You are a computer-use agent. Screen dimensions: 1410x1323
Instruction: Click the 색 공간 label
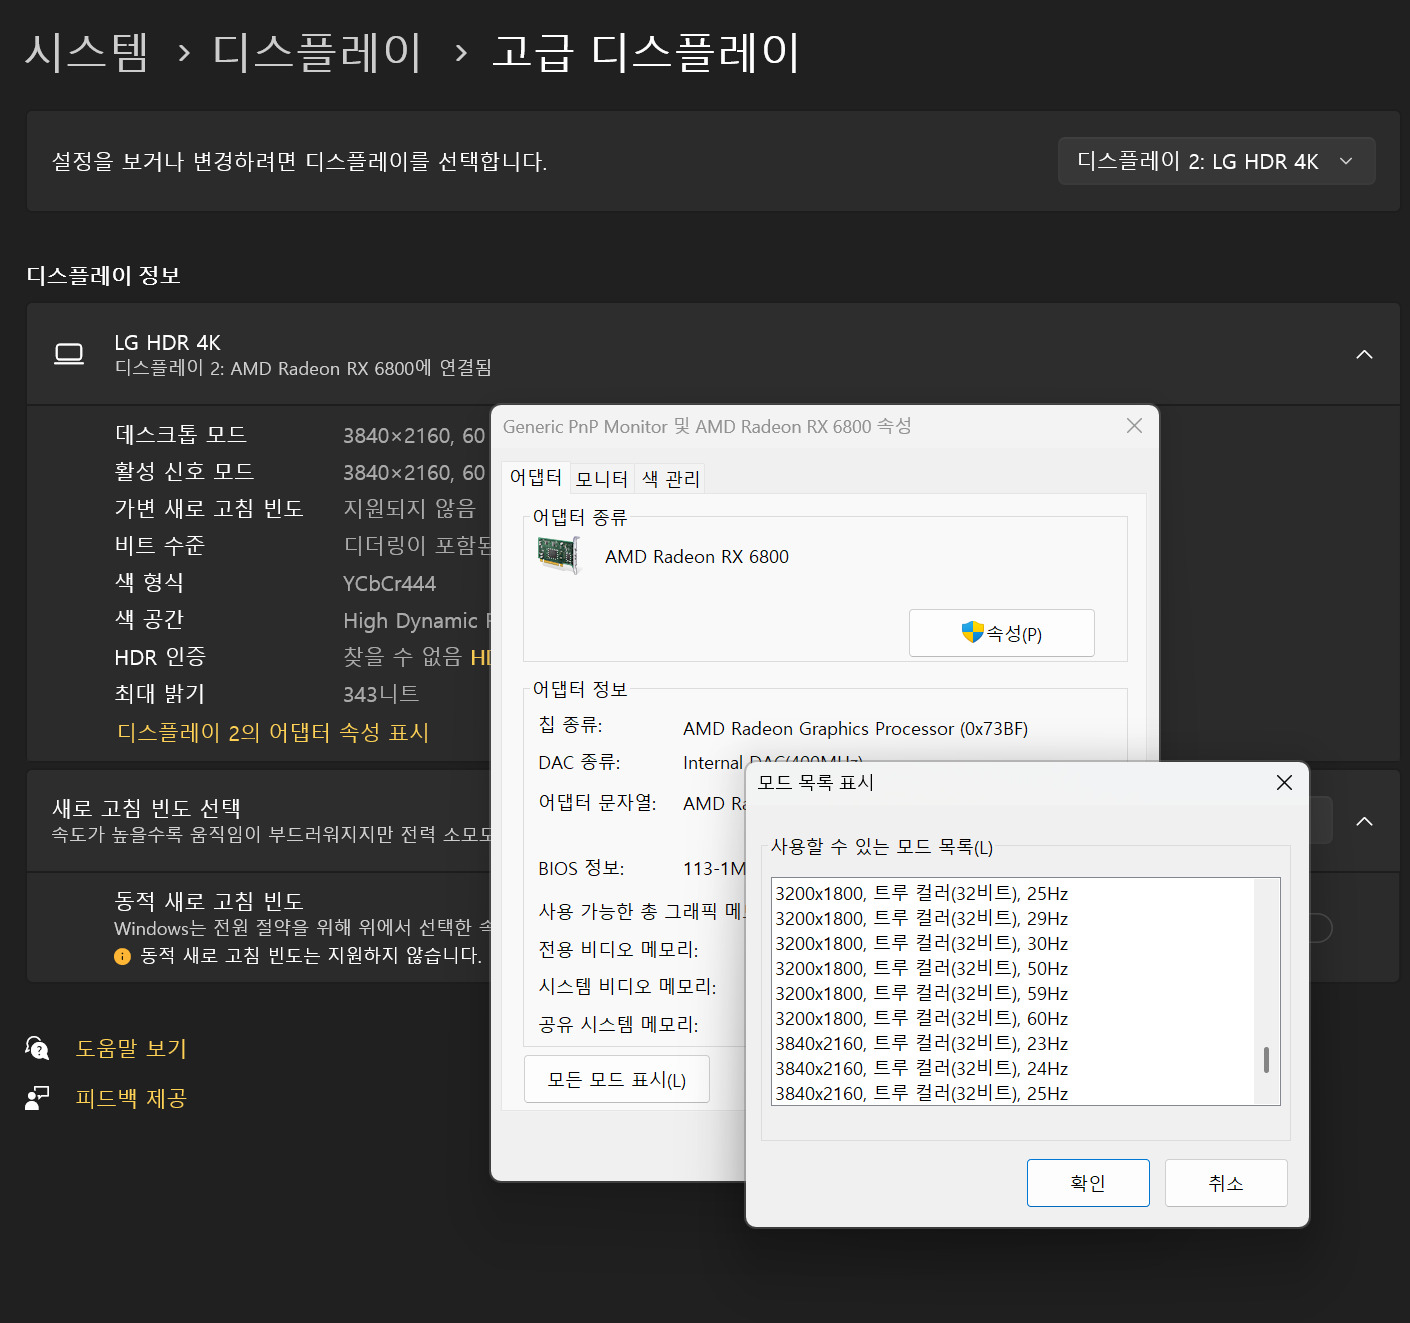point(149,619)
